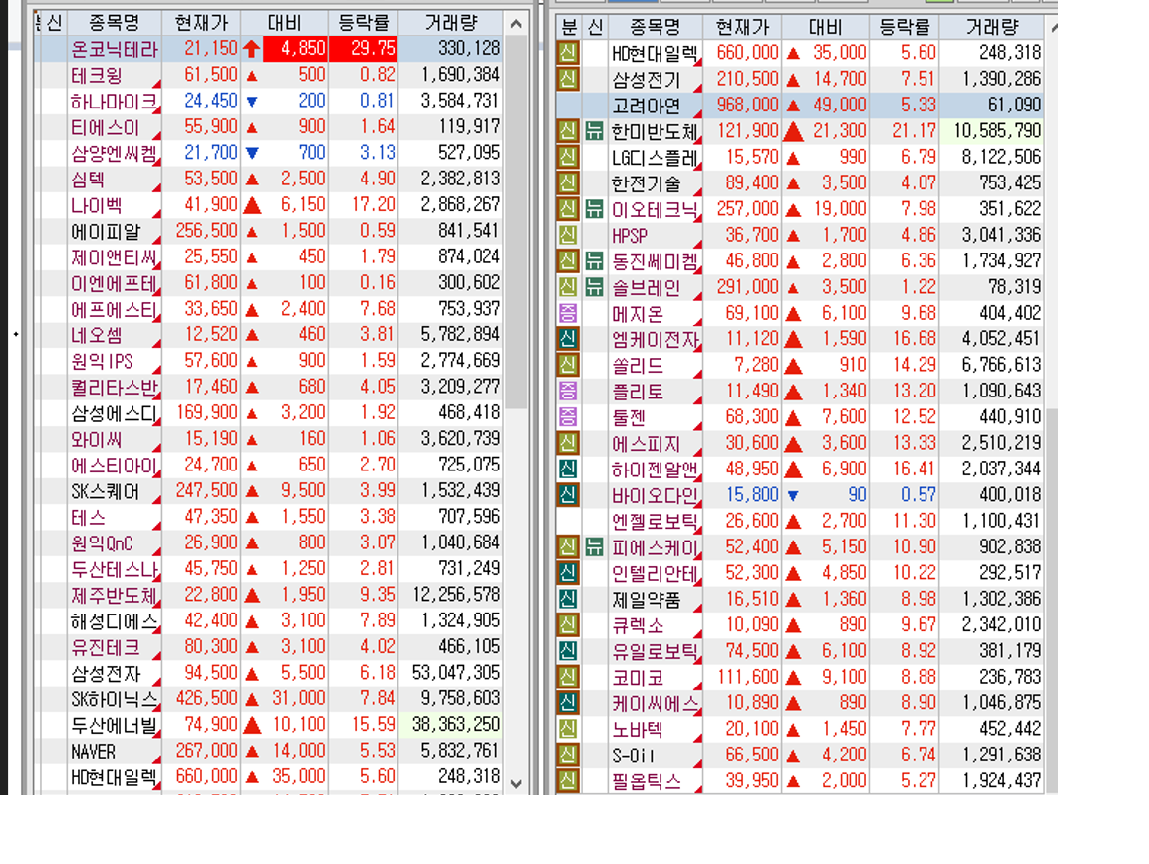Select the SK스퀘어 stock row

(268, 491)
